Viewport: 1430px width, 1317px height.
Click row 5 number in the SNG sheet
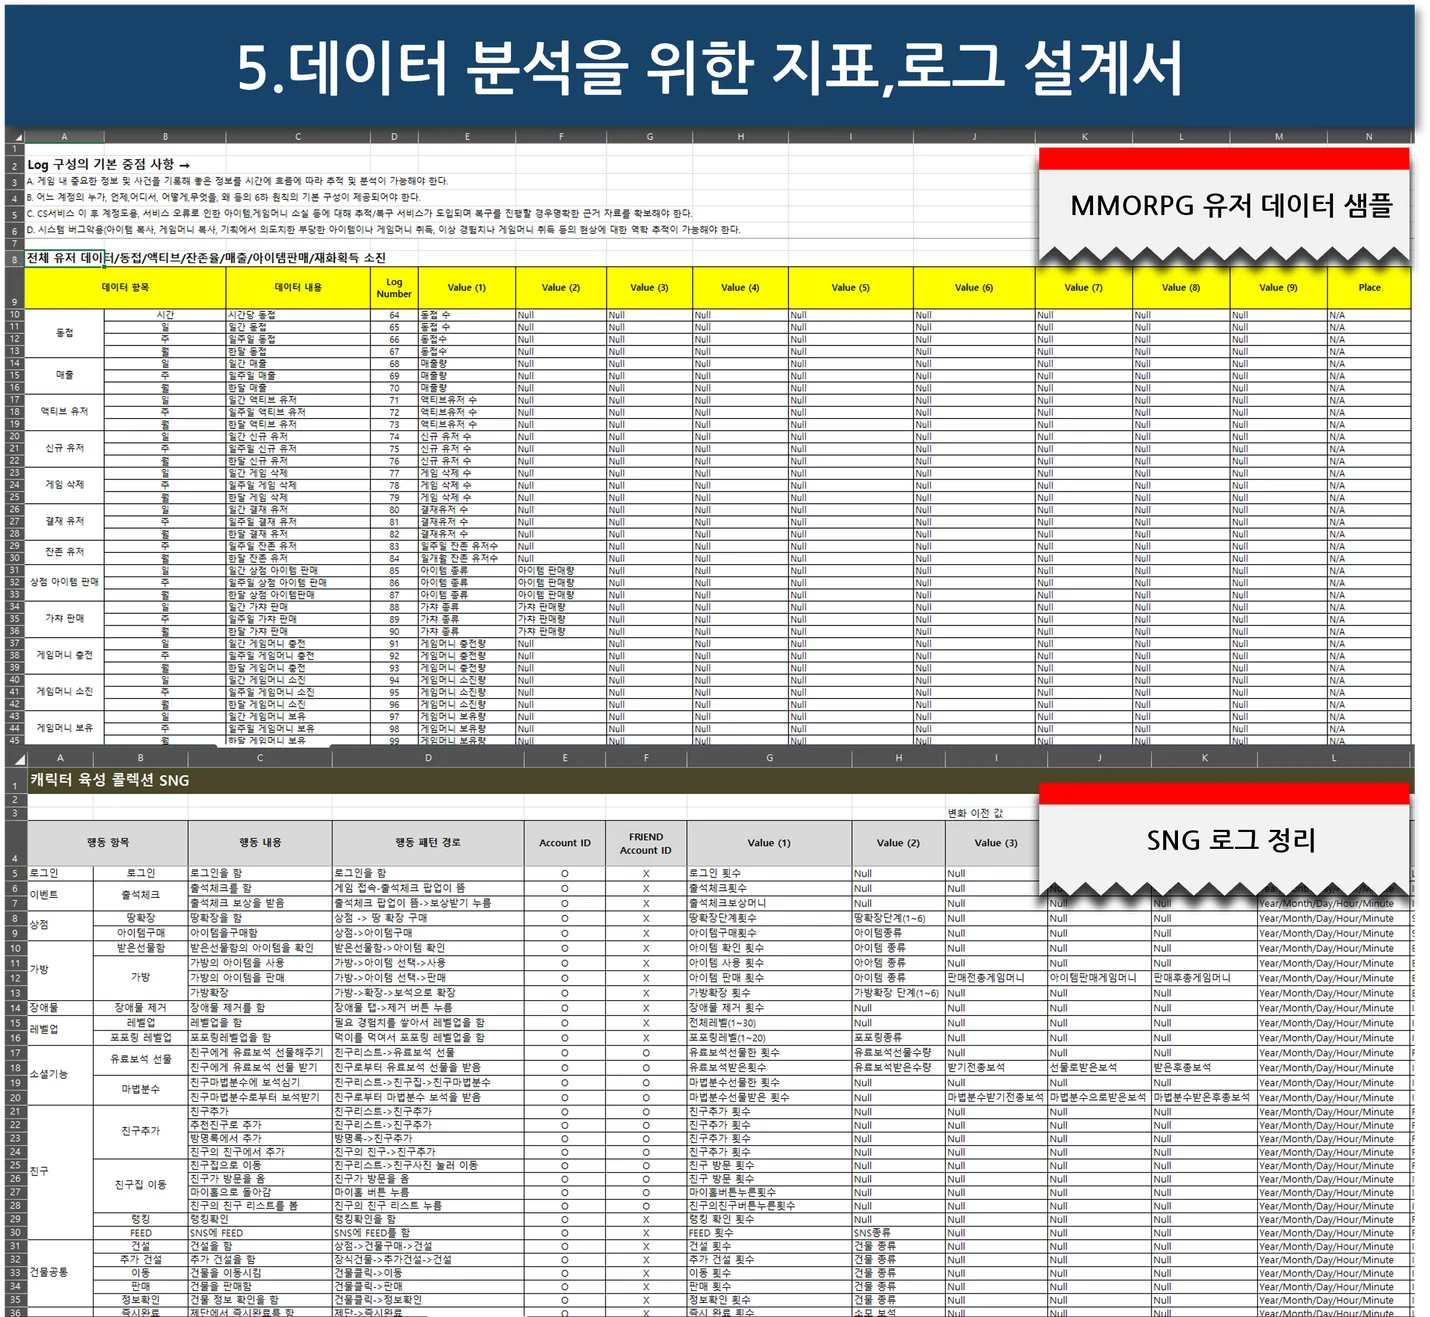[14, 872]
